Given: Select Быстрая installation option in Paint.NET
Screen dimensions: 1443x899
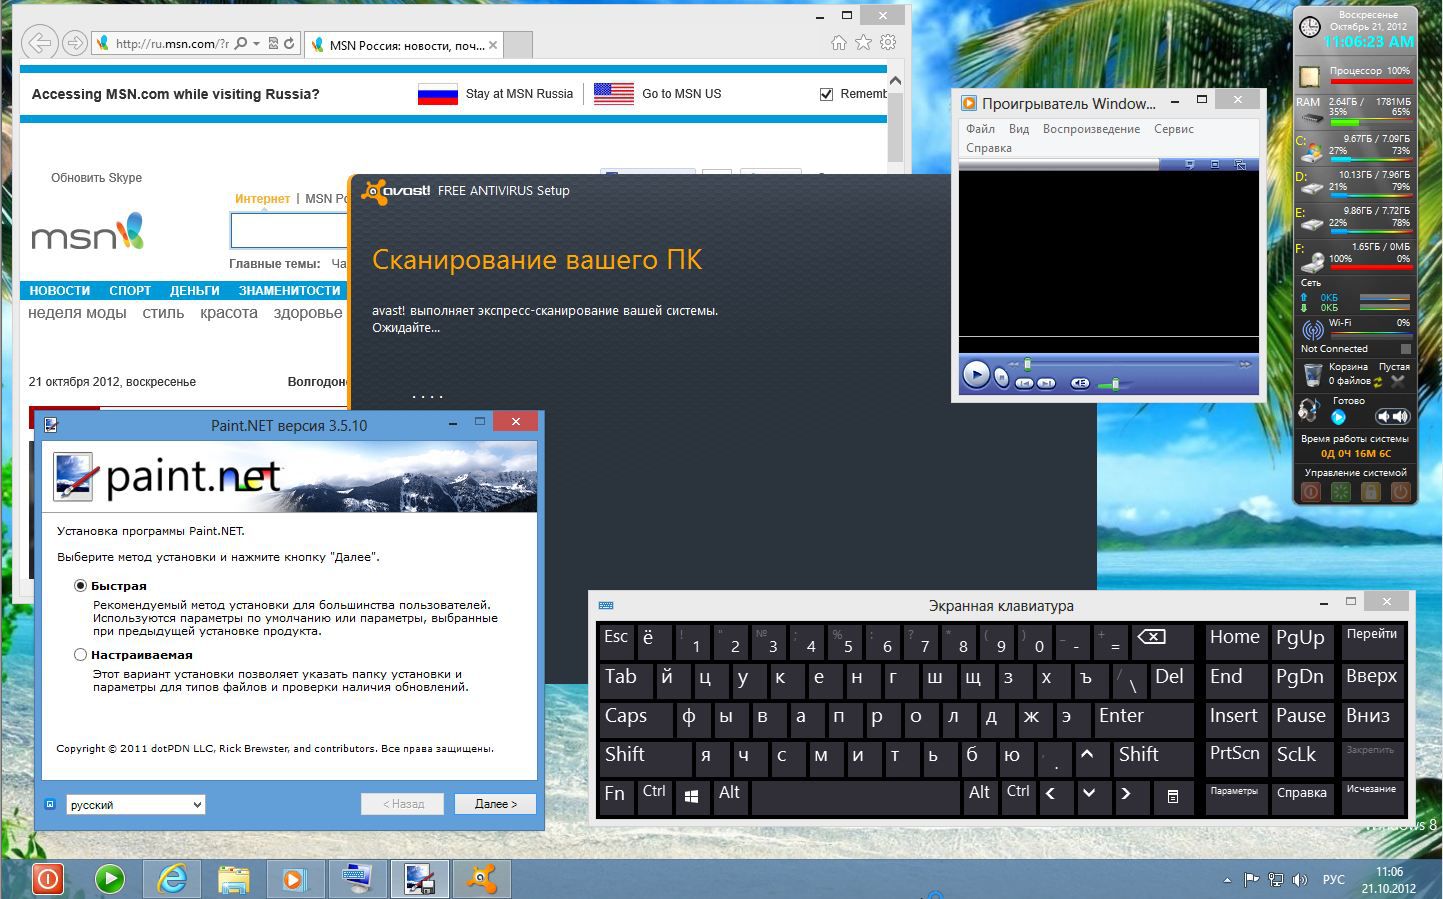Looking at the screenshot, I should click(80, 586).
